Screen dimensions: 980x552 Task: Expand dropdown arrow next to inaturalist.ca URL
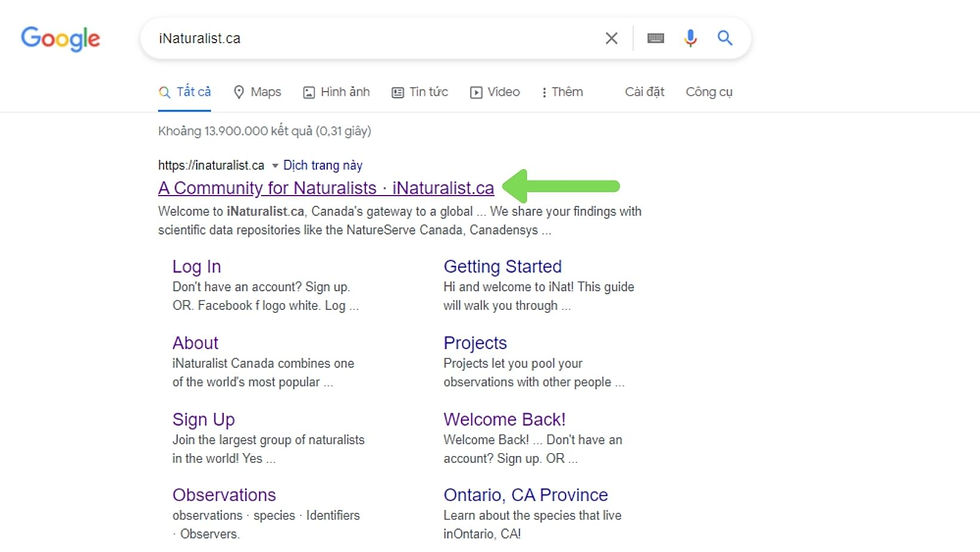tap(274, 166)
